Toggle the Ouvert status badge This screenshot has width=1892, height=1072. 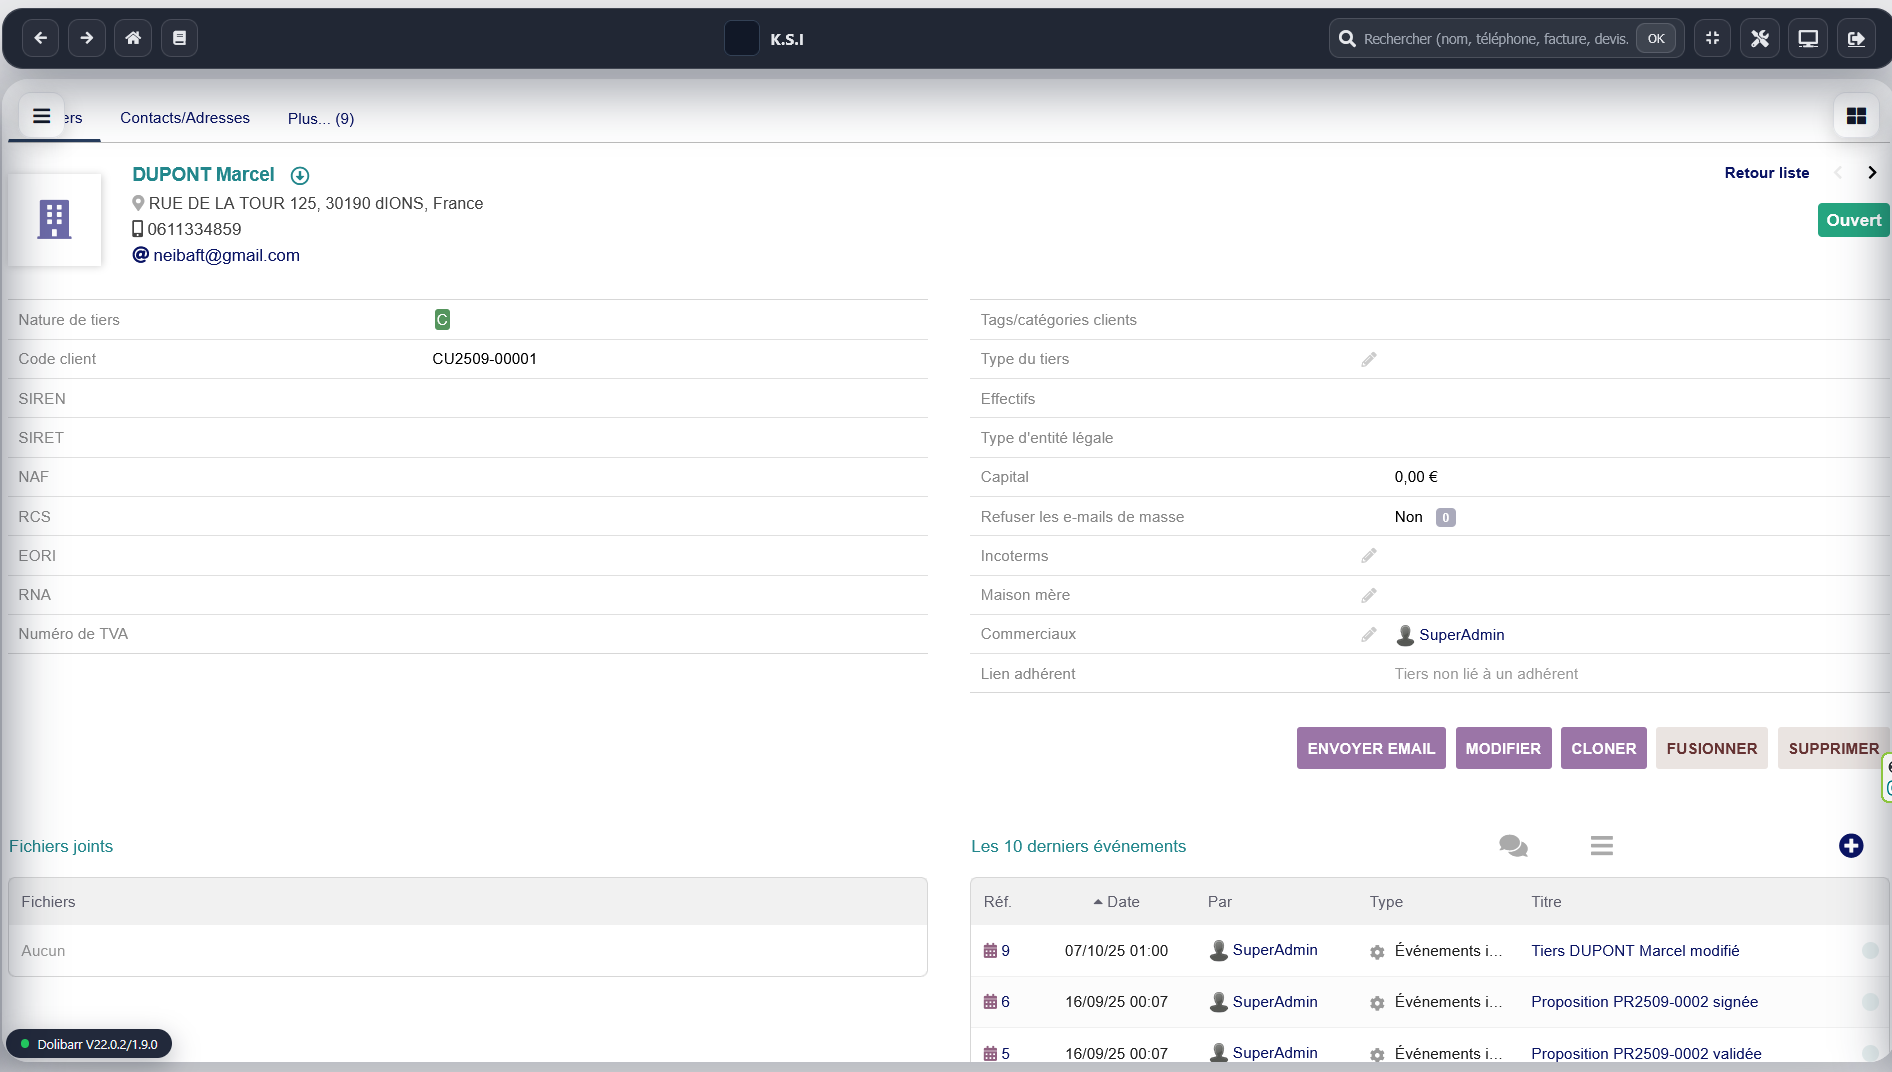click(1853, 220)
